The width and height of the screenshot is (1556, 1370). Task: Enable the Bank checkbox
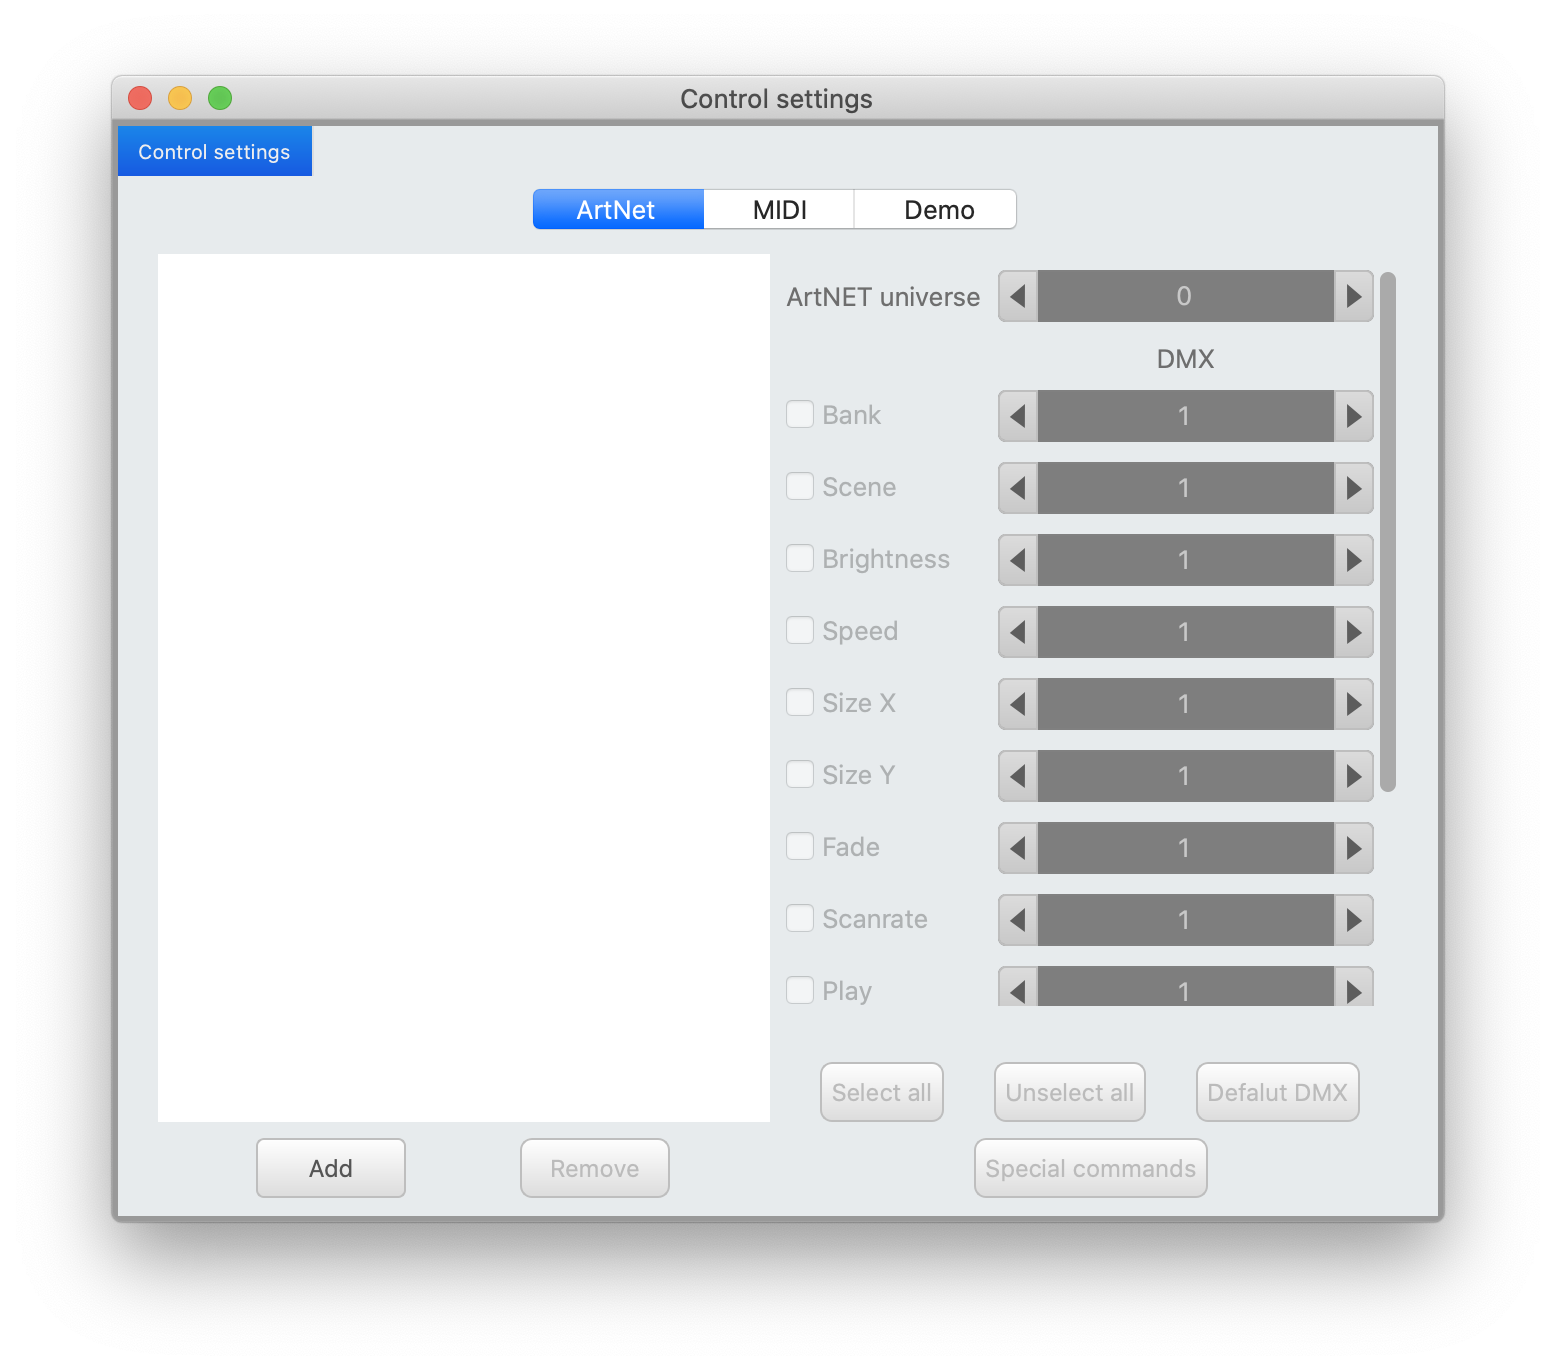(x=800, y=415)
